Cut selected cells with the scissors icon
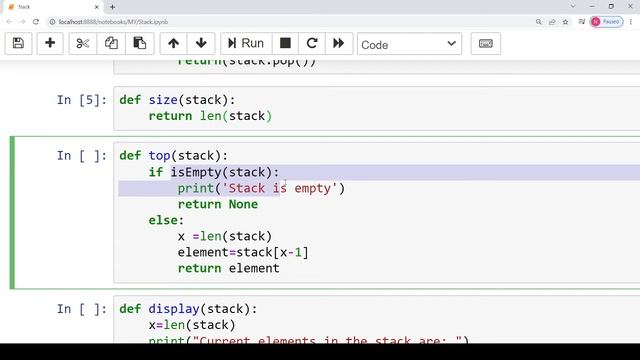 pyautogui.click(x=83, y=43)
